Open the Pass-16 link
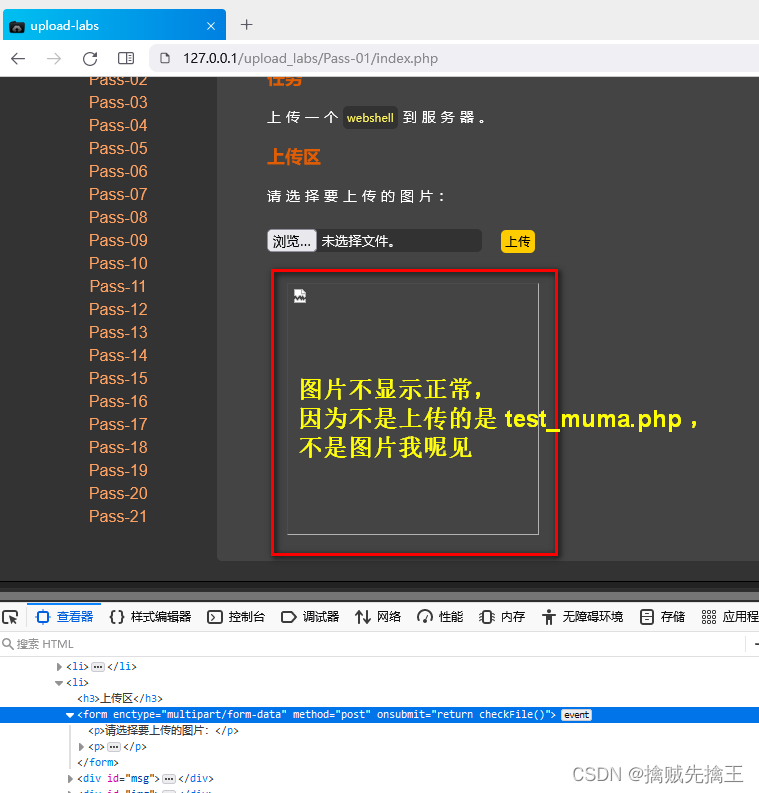 click(118, 401)
